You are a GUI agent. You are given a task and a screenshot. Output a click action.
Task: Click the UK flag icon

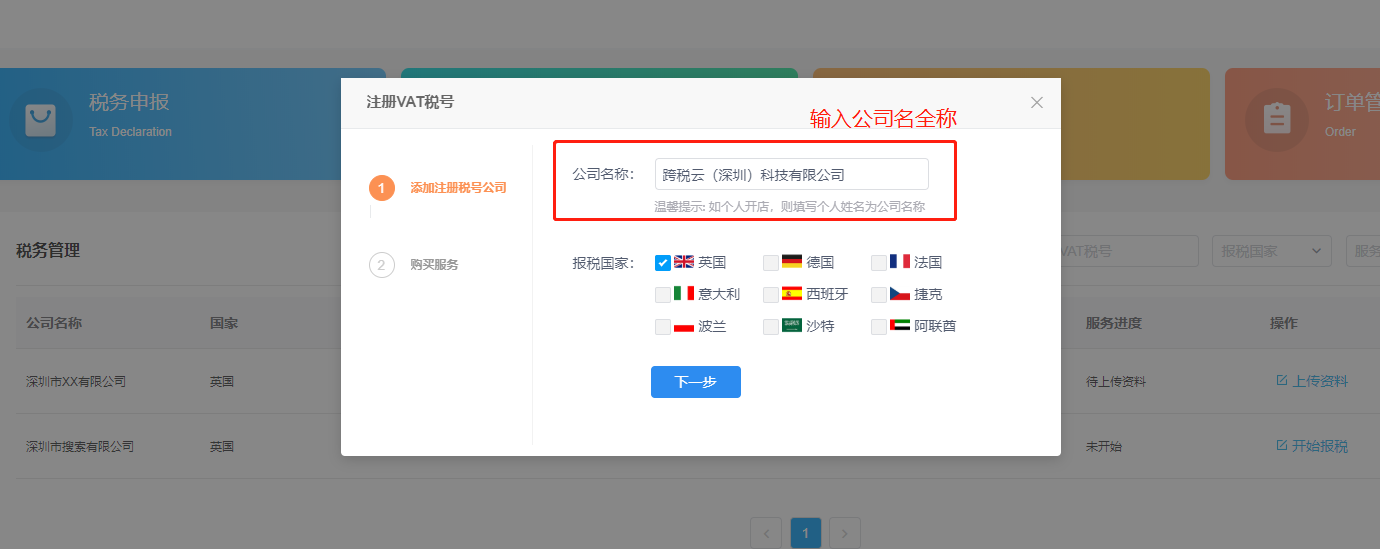click(684, 262)
